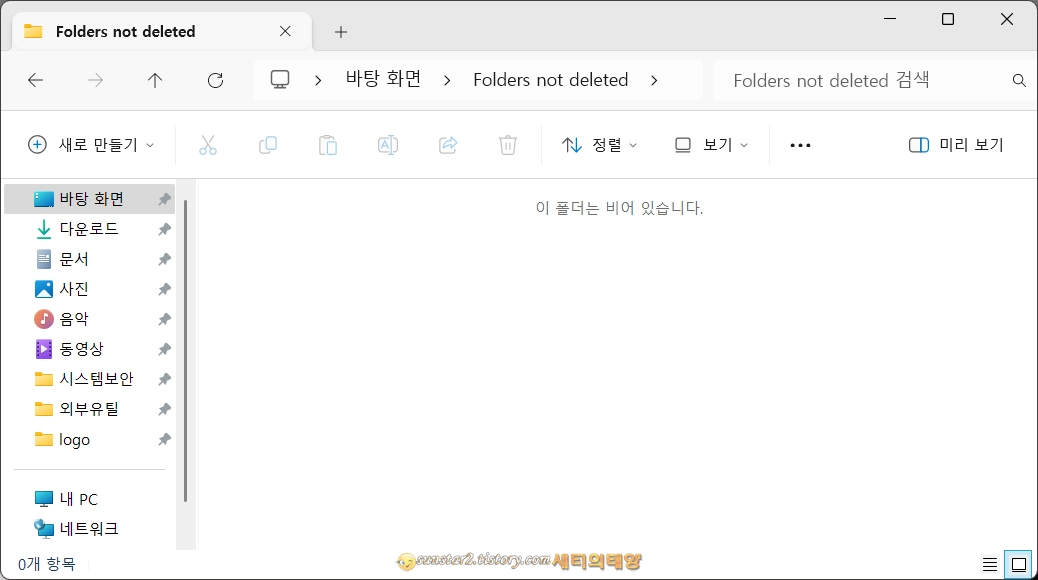Click the Share icon
The image size is (1038, 580).
[448, 145]
